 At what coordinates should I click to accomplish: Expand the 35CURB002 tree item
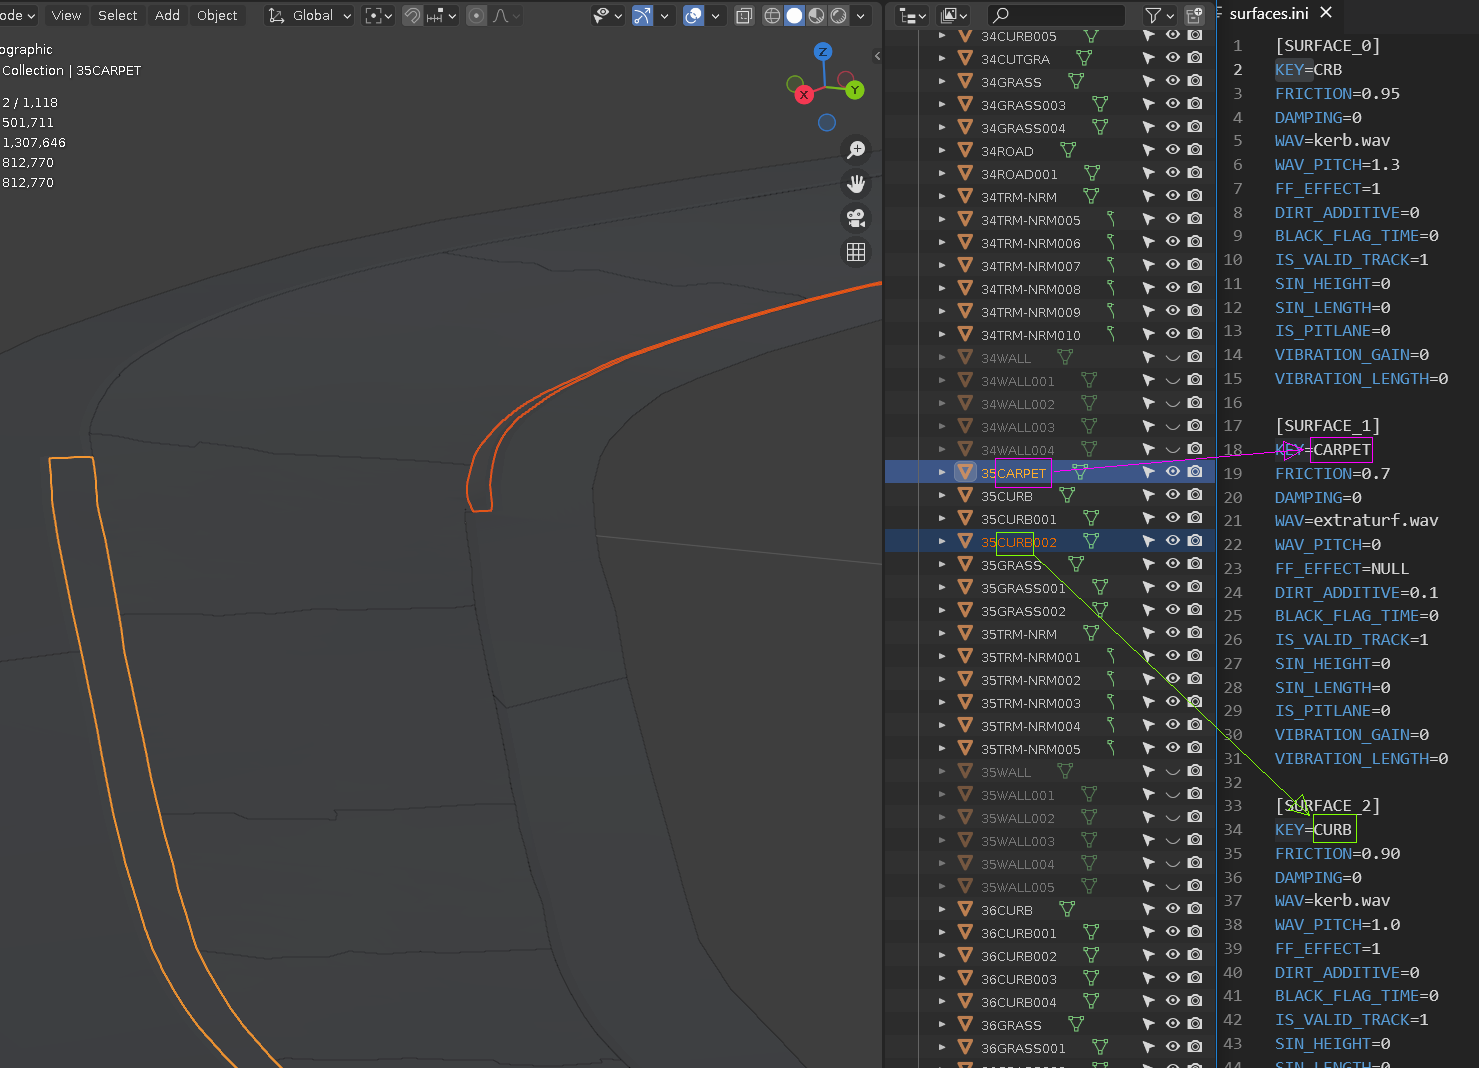coord(942,542)
